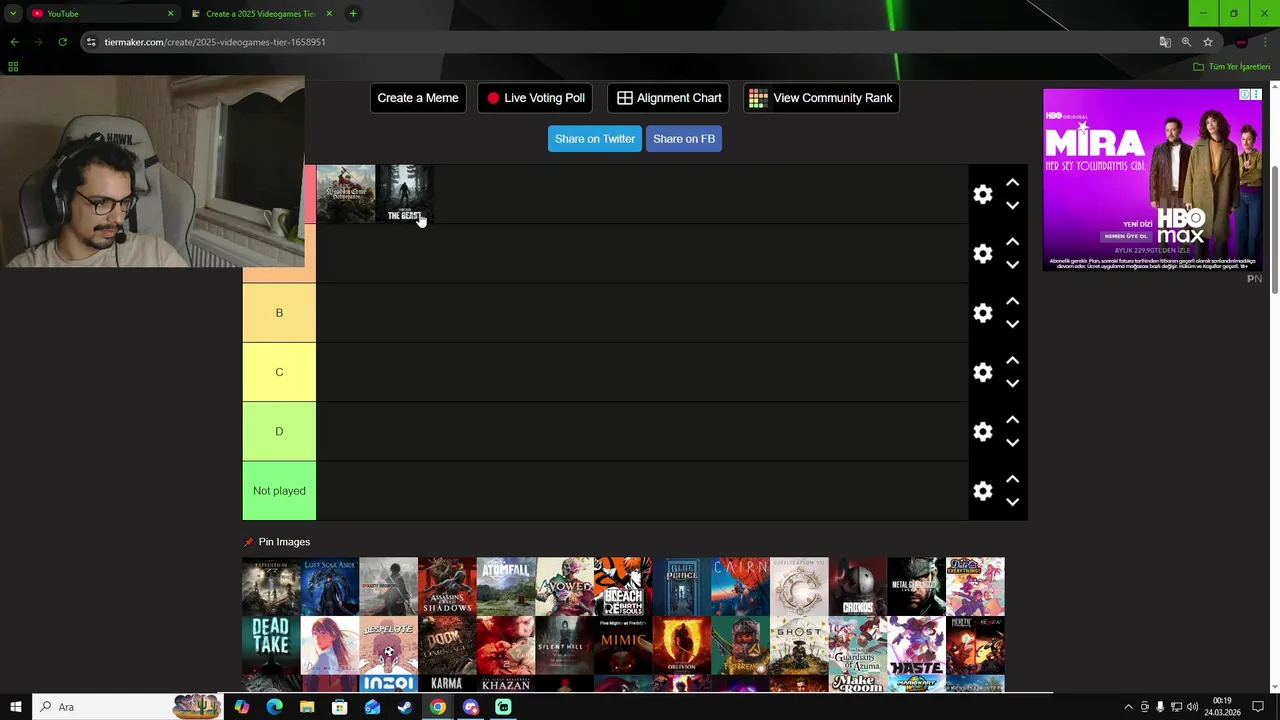This screenshot has height=720, width=1280.
Task: Pick the Haste game cover
Action: click(917, 645)
